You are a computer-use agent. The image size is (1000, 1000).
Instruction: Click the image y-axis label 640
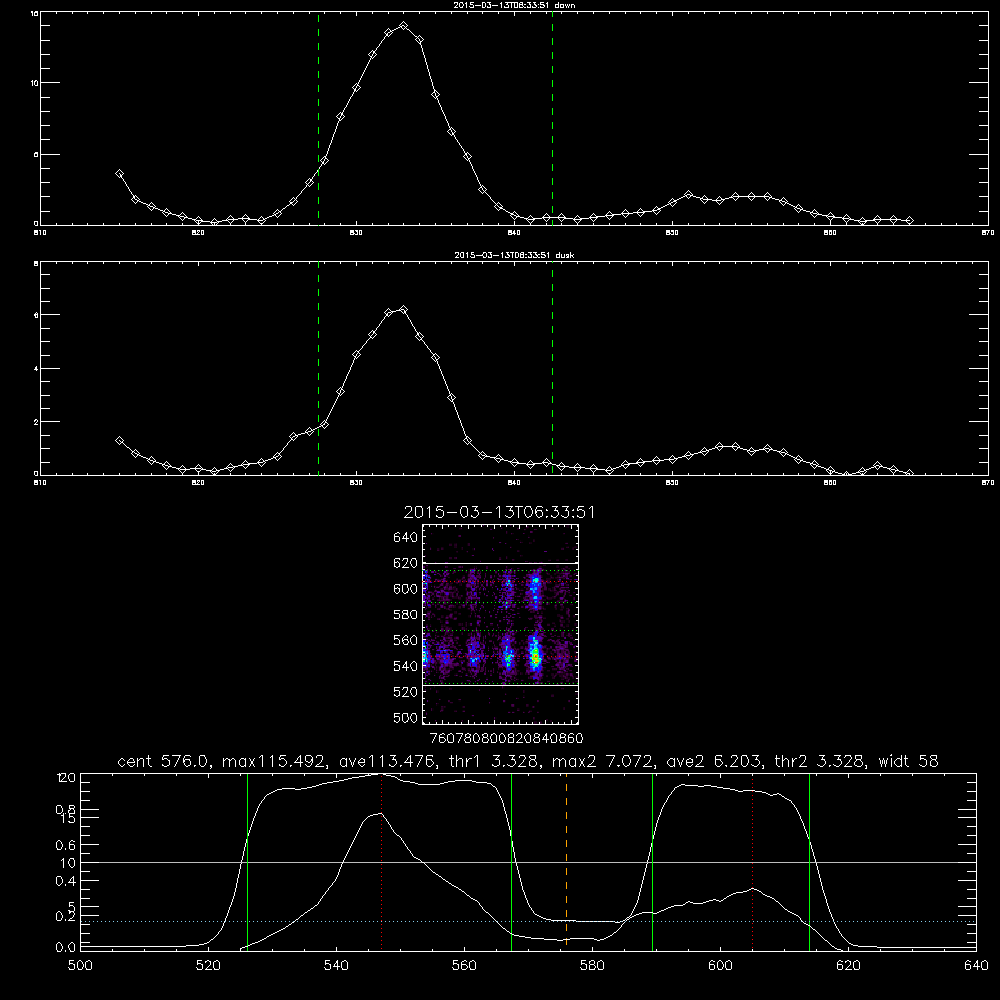coord(406,538)
